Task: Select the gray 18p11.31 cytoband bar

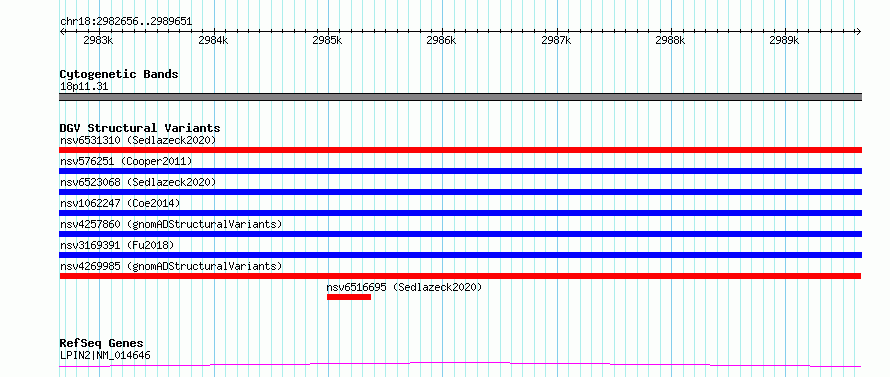Action: click(x=460, y=97)
